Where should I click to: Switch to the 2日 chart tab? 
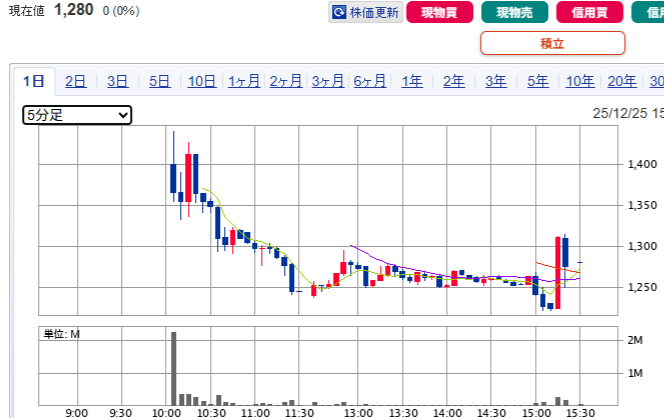click(75, 82)
